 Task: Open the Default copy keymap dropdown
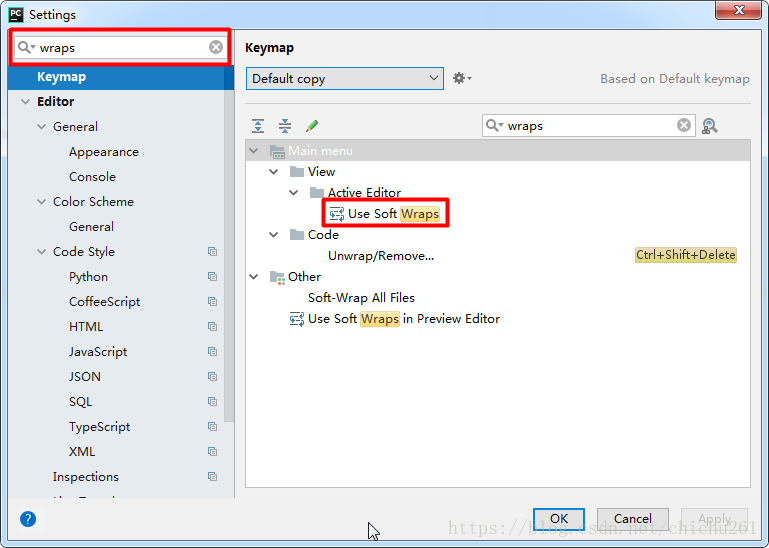tap(345, 78)
